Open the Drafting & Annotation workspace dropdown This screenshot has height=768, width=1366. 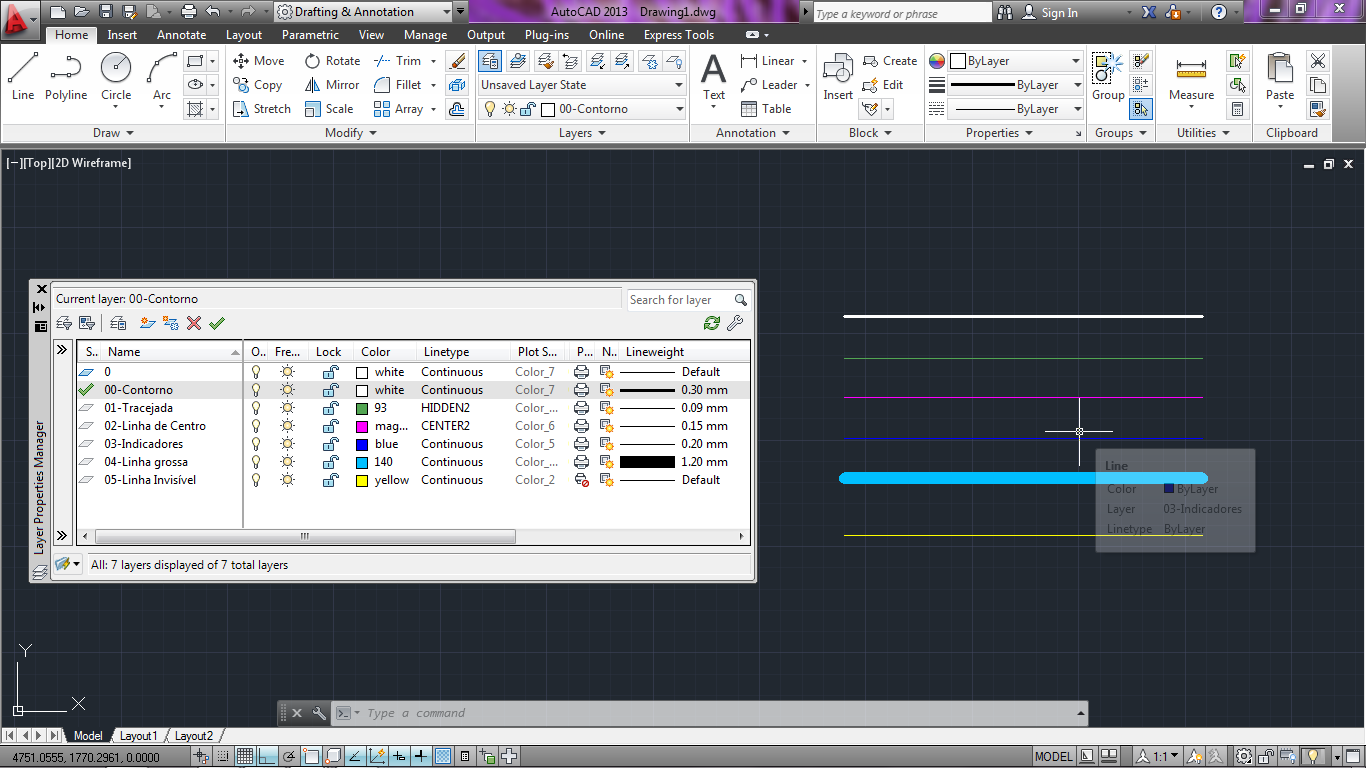(369, 12)
